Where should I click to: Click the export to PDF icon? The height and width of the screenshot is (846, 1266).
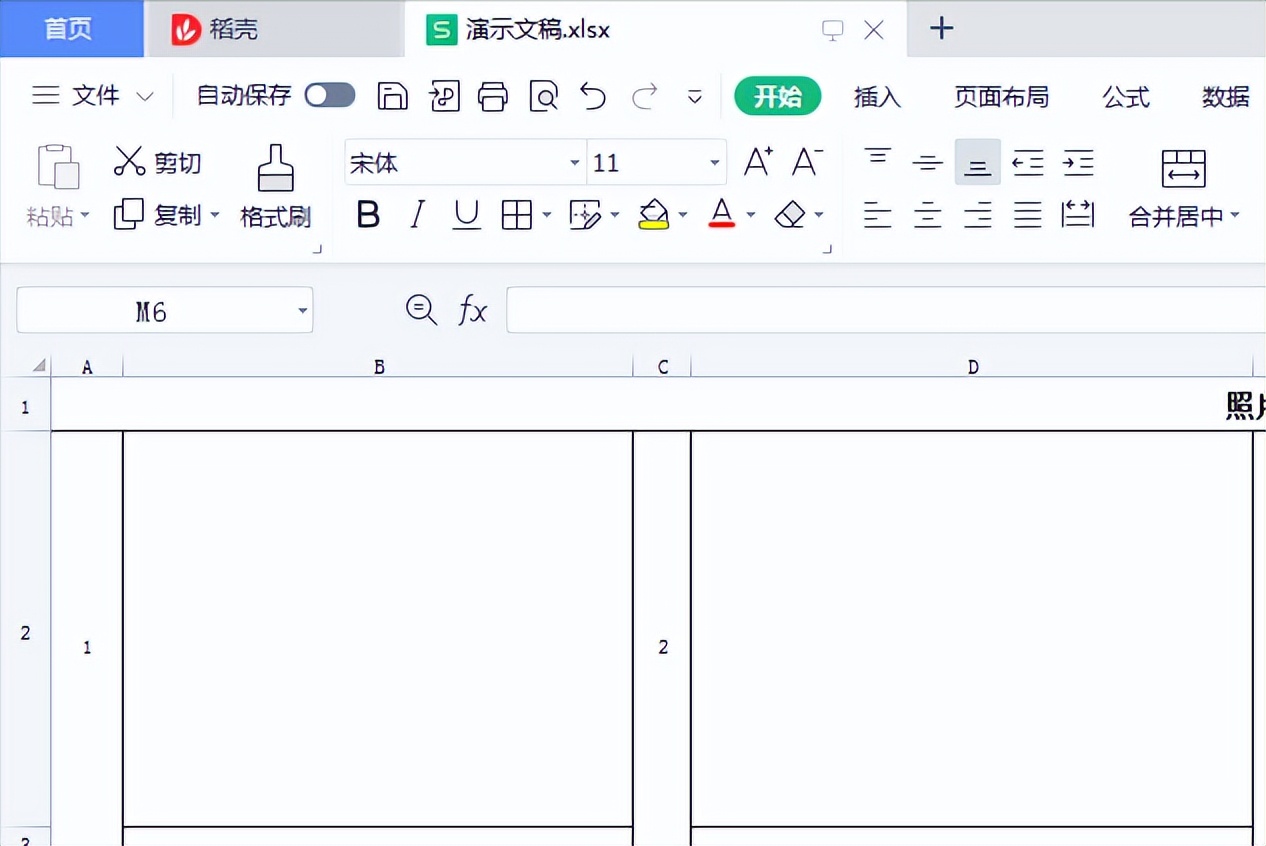tap(444, 96)
